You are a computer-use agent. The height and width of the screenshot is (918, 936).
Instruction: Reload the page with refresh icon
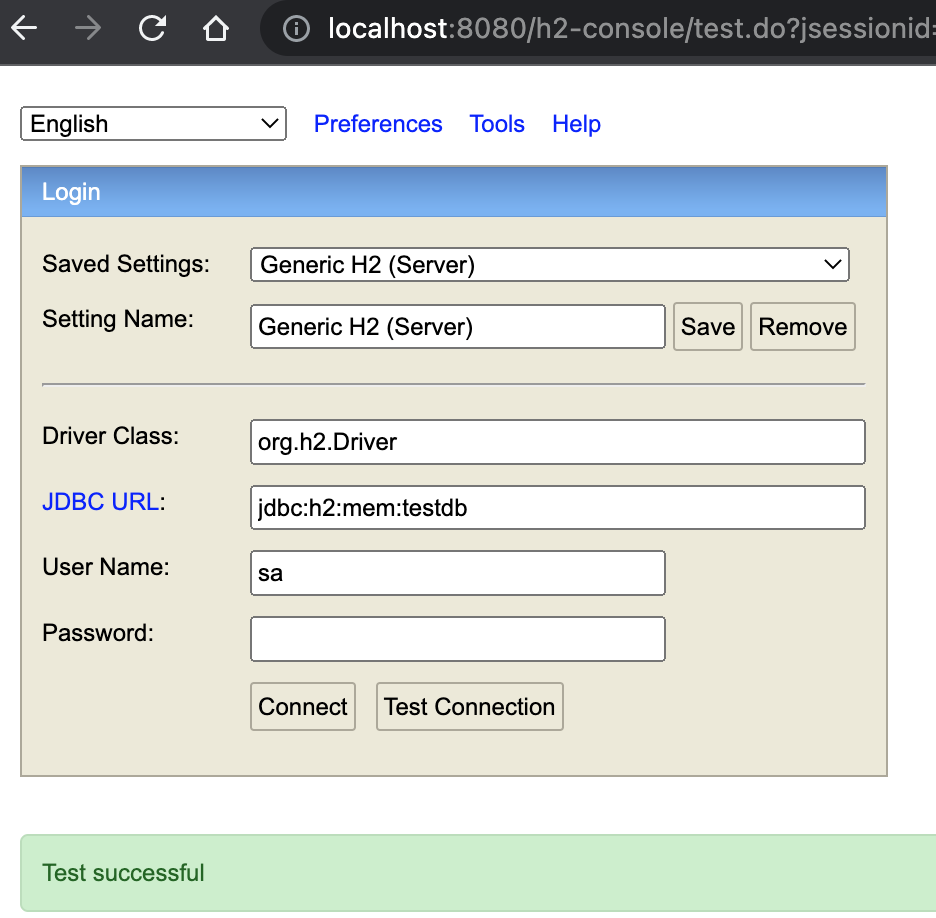(152, 28)
